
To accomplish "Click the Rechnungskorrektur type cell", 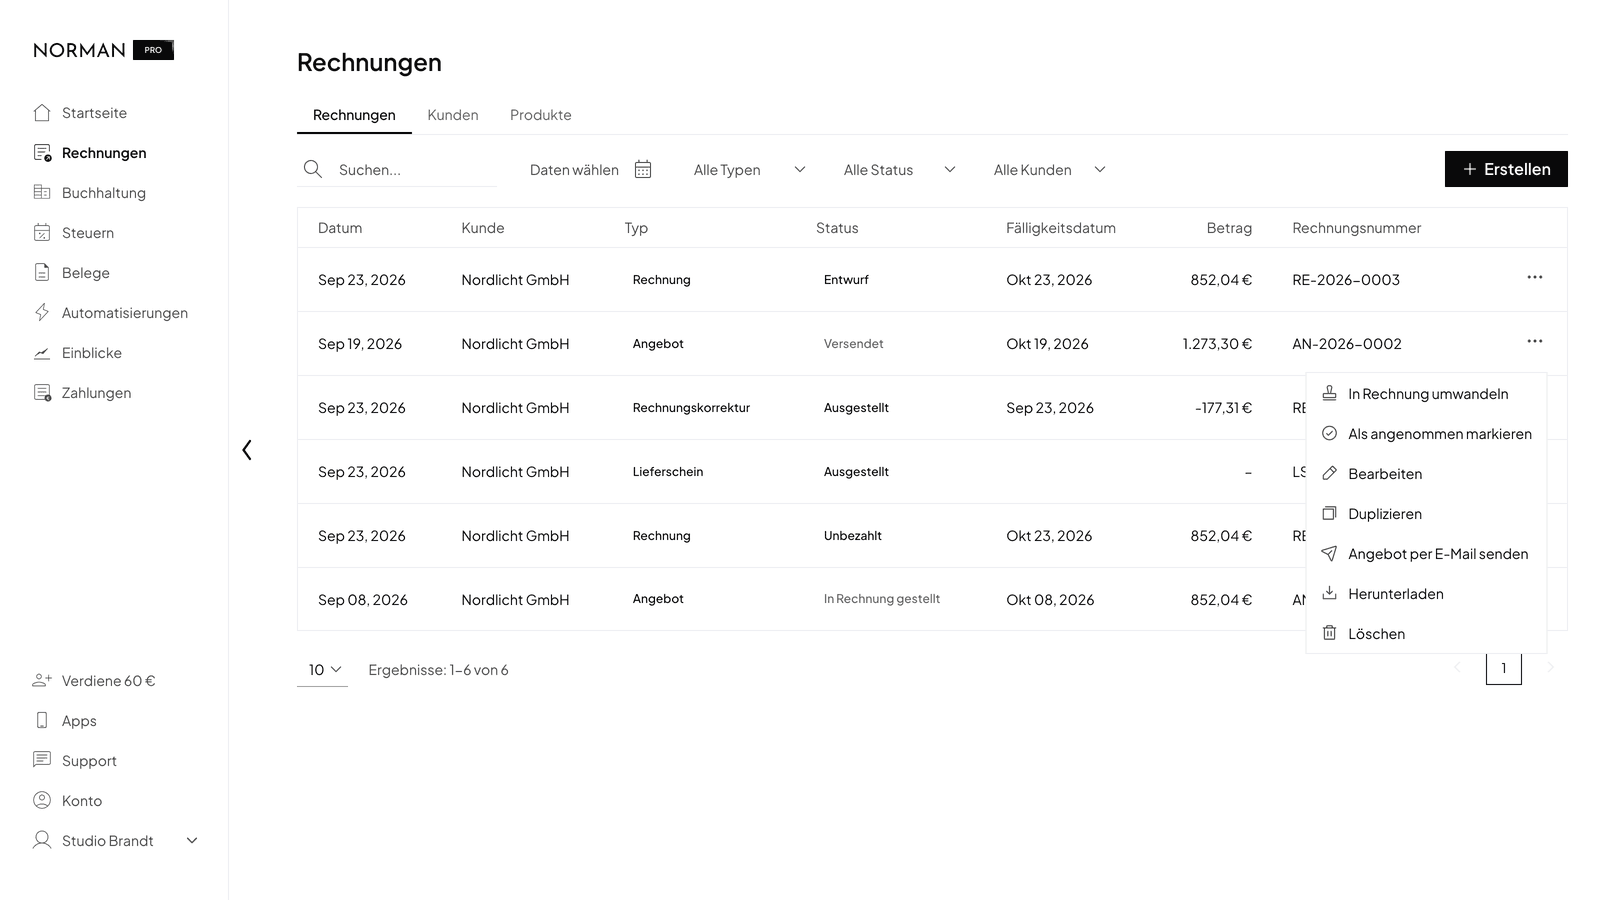I will coord(691,408).
